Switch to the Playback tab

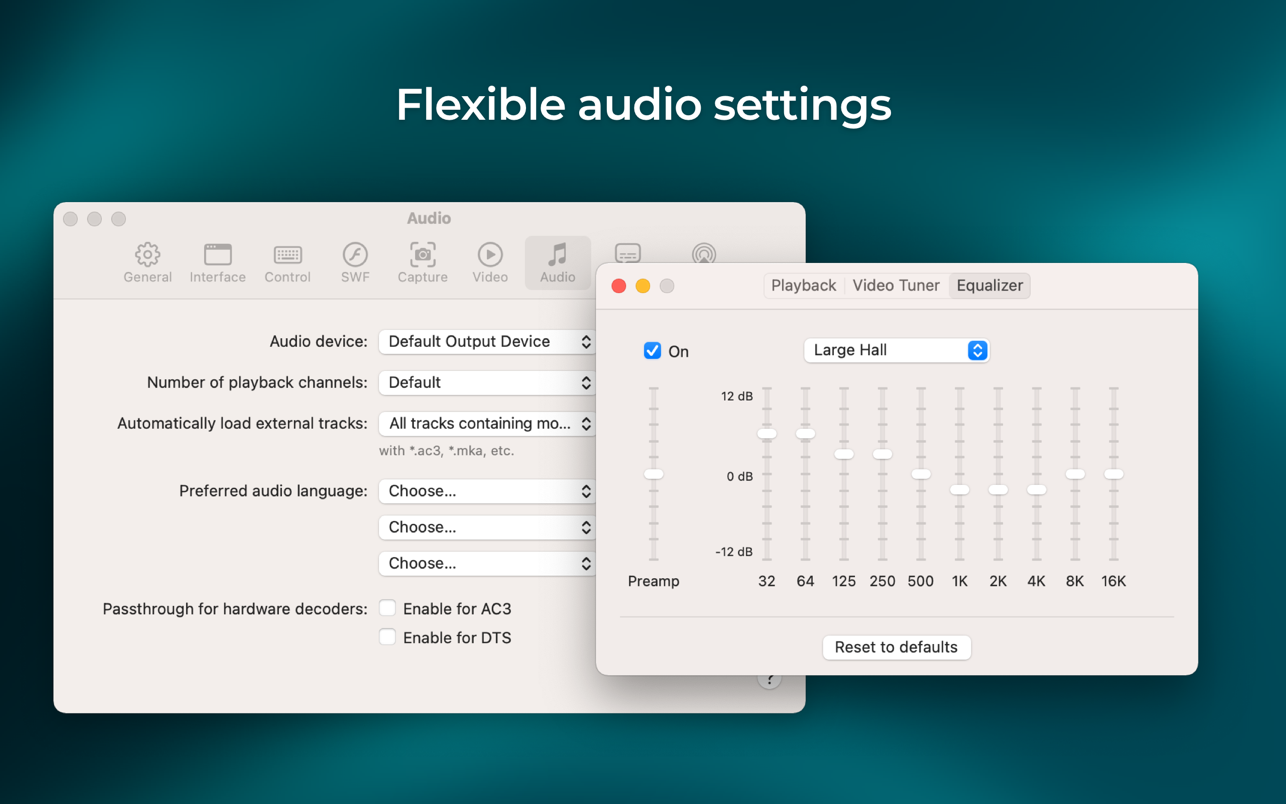(x=803, y=286)
